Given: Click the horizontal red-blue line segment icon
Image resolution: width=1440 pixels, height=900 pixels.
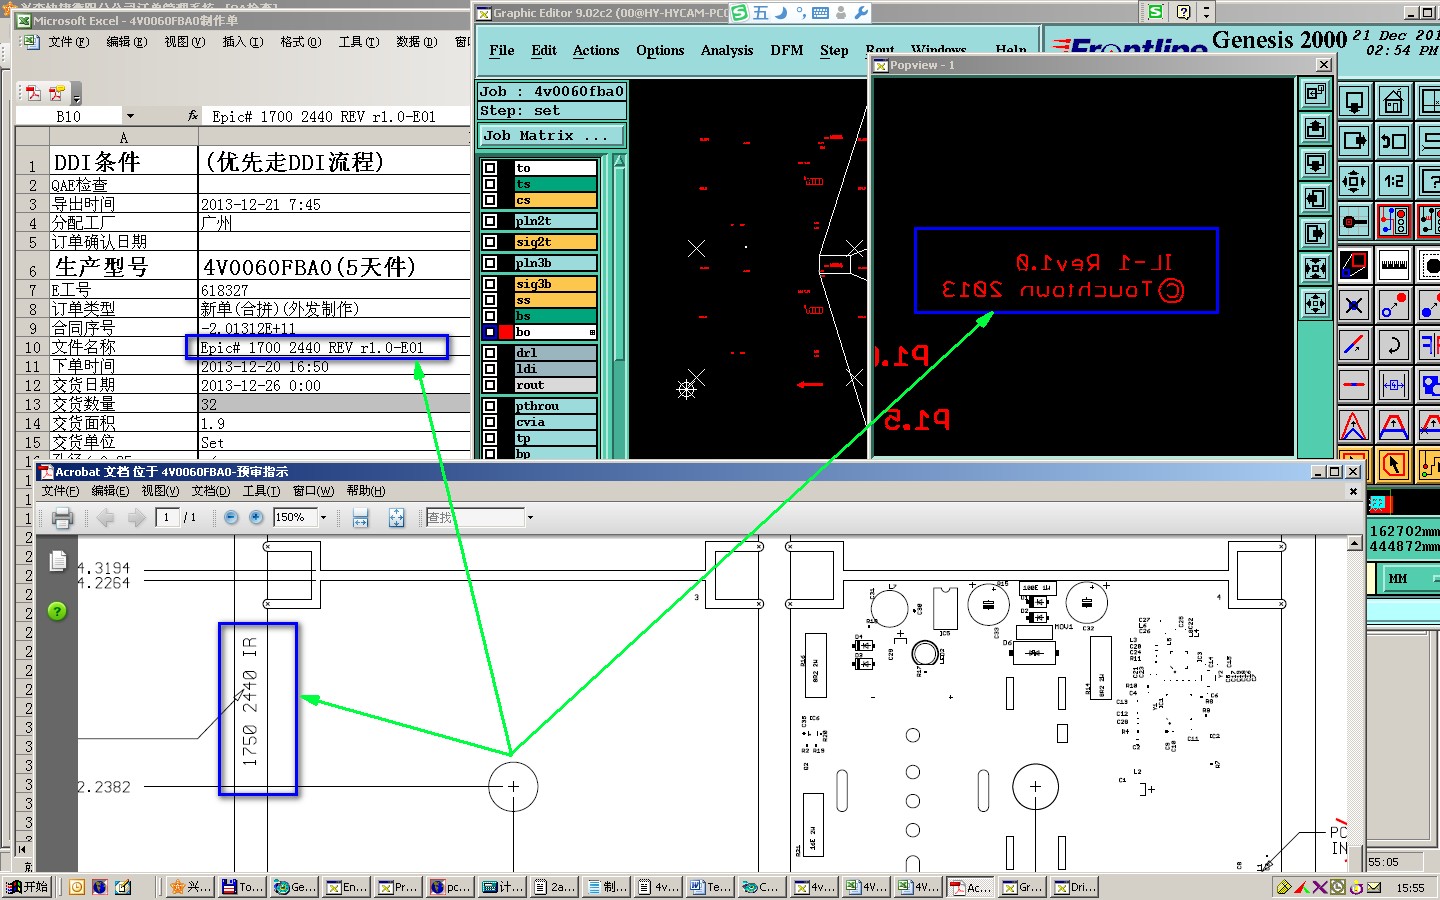Looking at the screenshot, I should [1354, 385].
